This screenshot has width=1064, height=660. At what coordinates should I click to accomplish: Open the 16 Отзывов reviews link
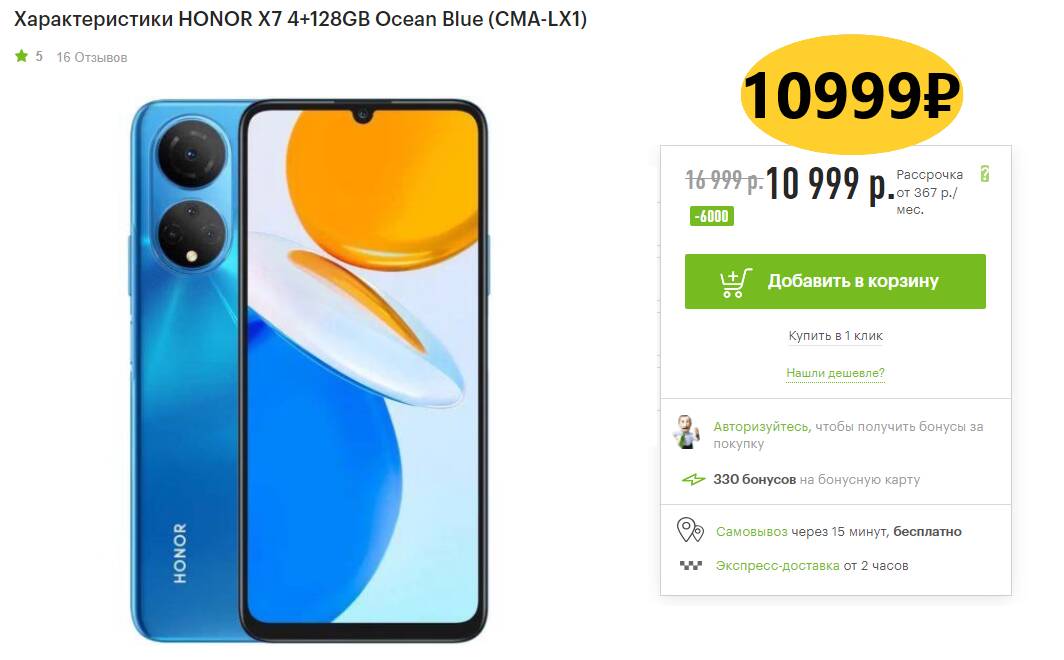[x=92, y=58]
